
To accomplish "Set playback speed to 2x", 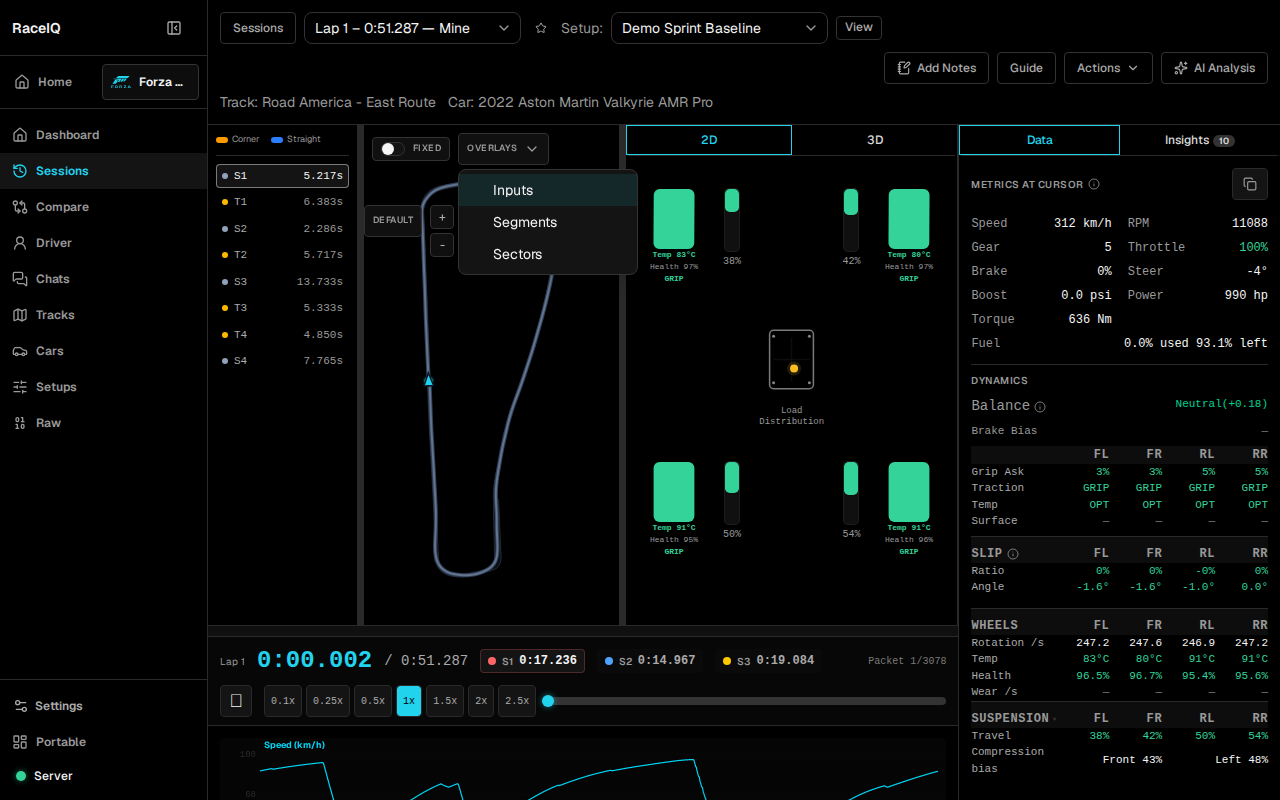I will coord(481,701).
